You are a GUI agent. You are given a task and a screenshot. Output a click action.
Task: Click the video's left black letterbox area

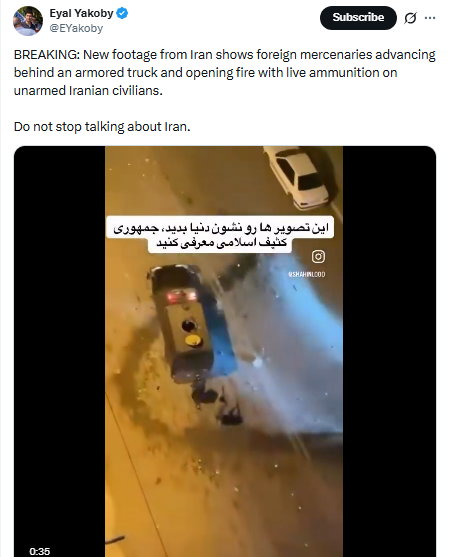59,351
